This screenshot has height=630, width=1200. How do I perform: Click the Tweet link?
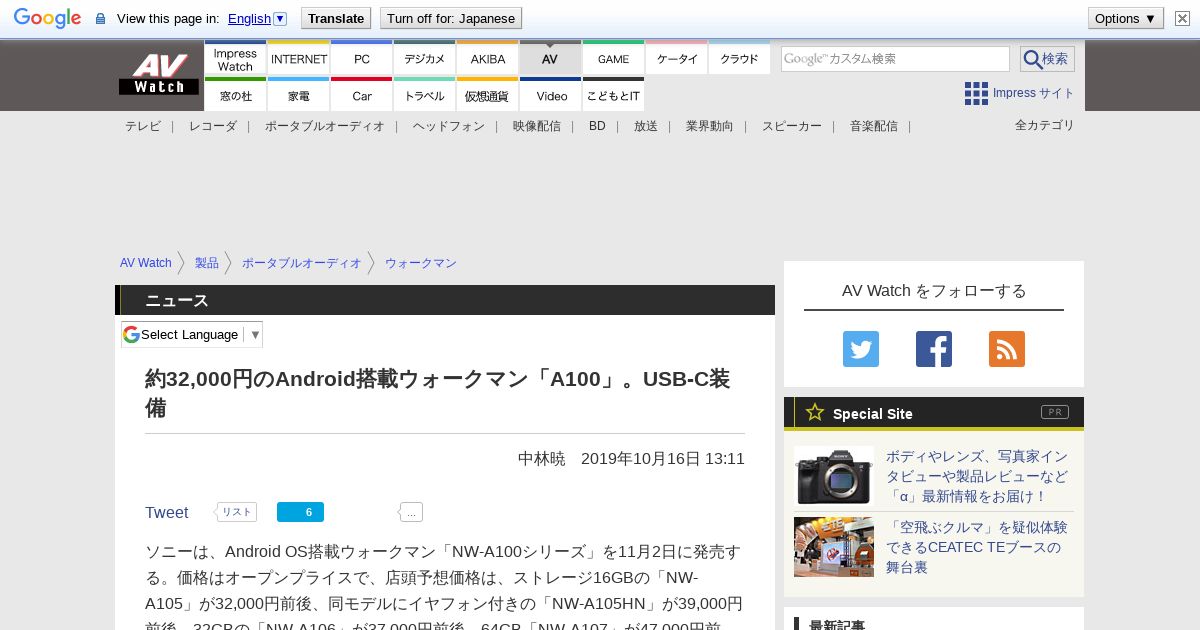click(x=166, y=513)
